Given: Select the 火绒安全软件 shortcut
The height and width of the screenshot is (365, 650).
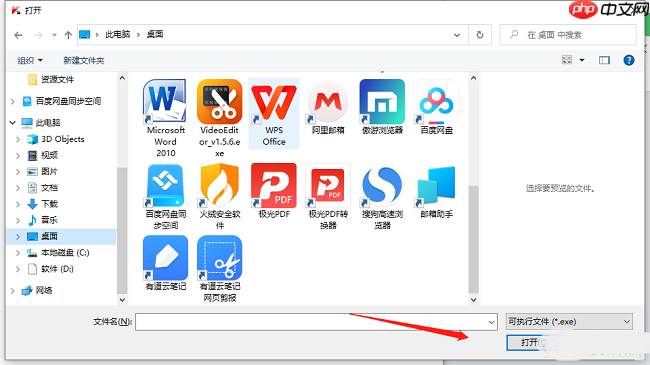Looking at the screenshot, I should pyautogui.click(x=219, y=197).
